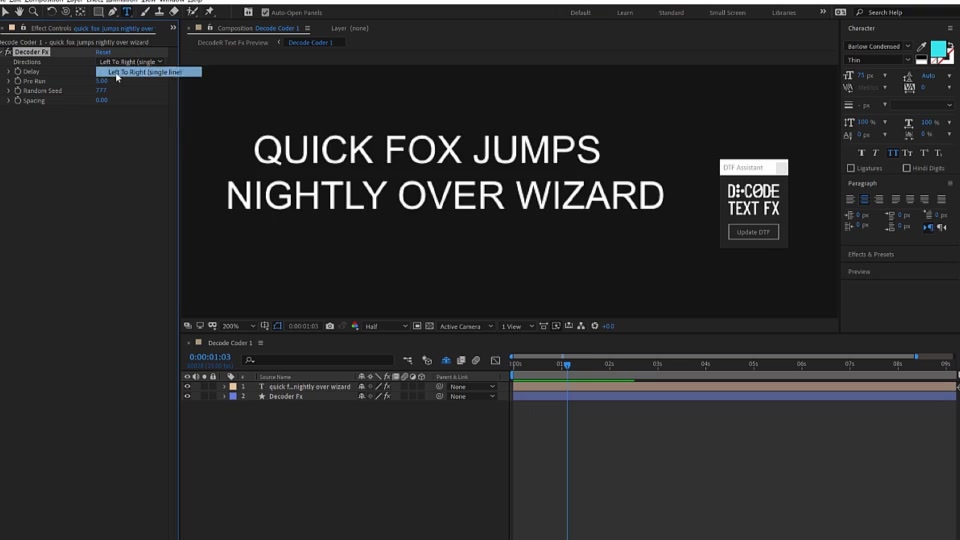Image resolution: width=960 pixels, height=540 pixels.
Task: Enable the Hindi Digits checkbox
Action: 906,168
